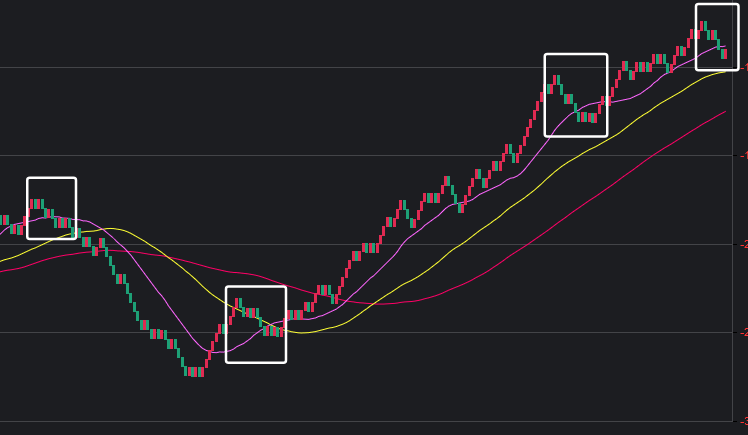The width and height of the screenshot is (748, 435).
Task: Click the last candle at the right edge
Action: point(724,53)
